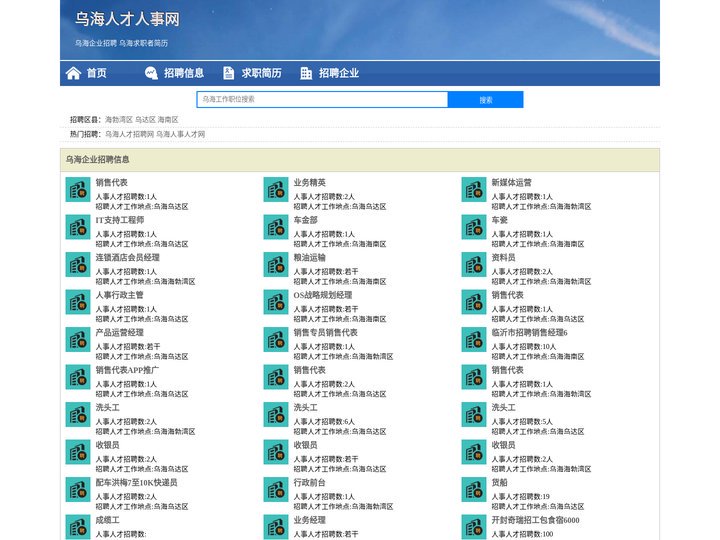Open the 资料员 job listing

503,258
